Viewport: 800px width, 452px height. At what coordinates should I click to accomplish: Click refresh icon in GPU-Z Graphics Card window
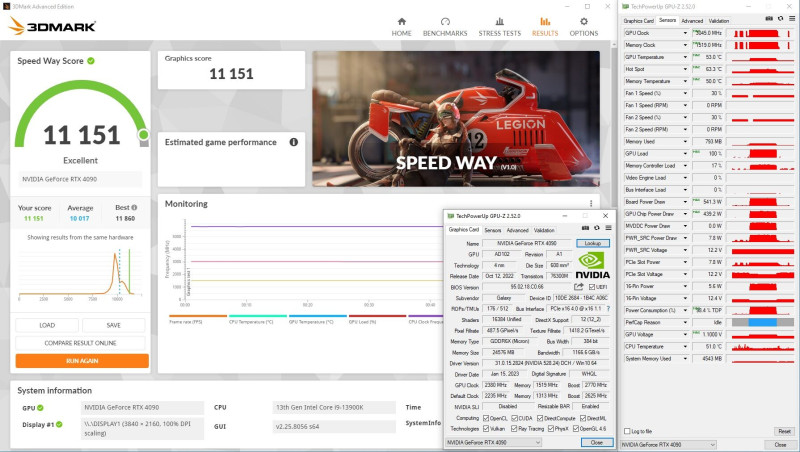(596, 228)
